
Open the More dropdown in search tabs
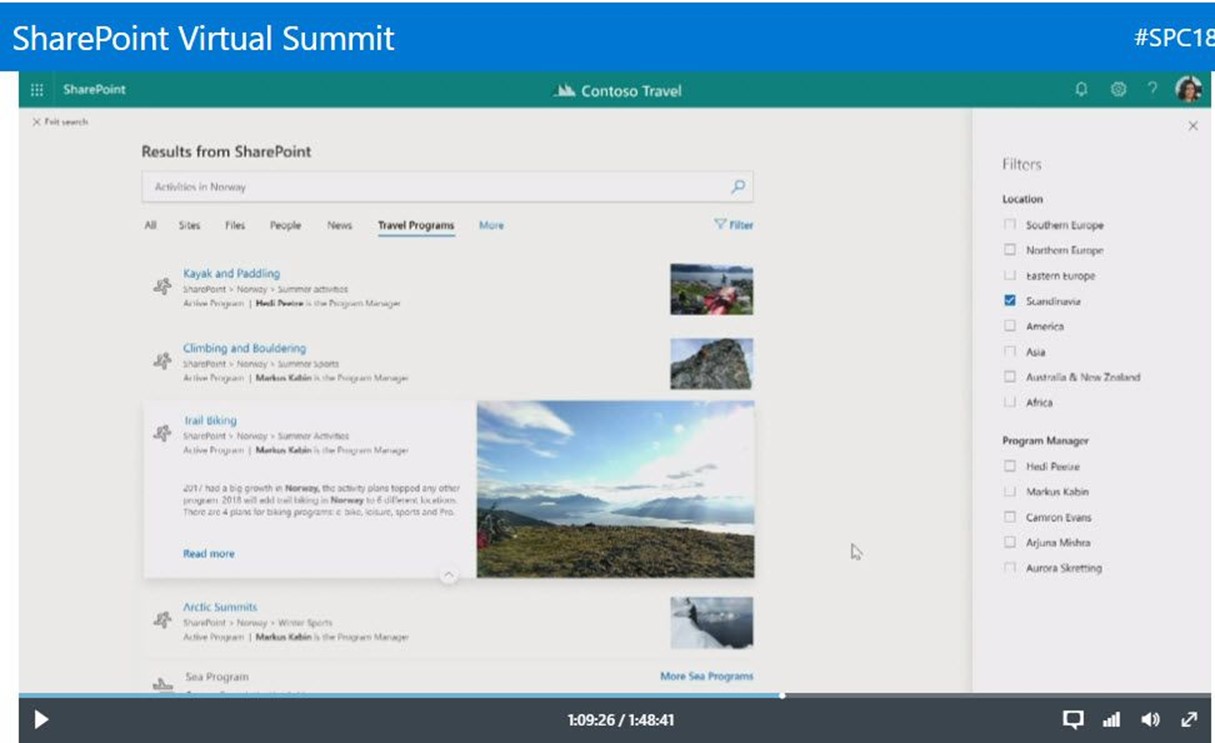pos(491,225)
